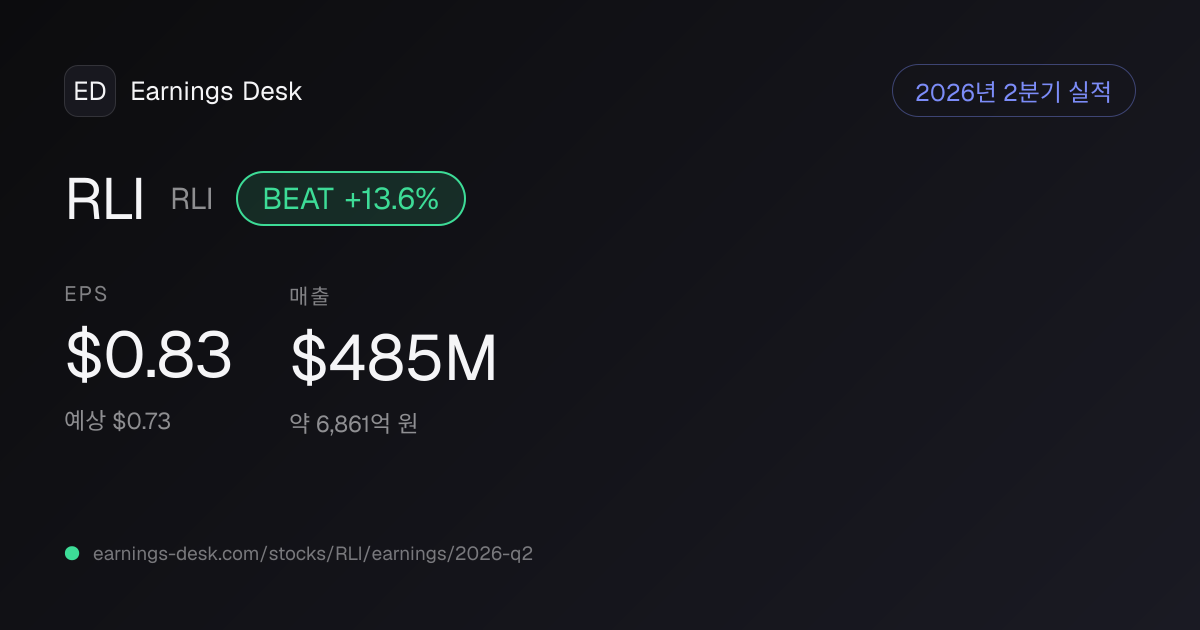Click the 2026년 text in the quarter badge
The height and width of the screenshot is (630, 1200).
point(955,92)
